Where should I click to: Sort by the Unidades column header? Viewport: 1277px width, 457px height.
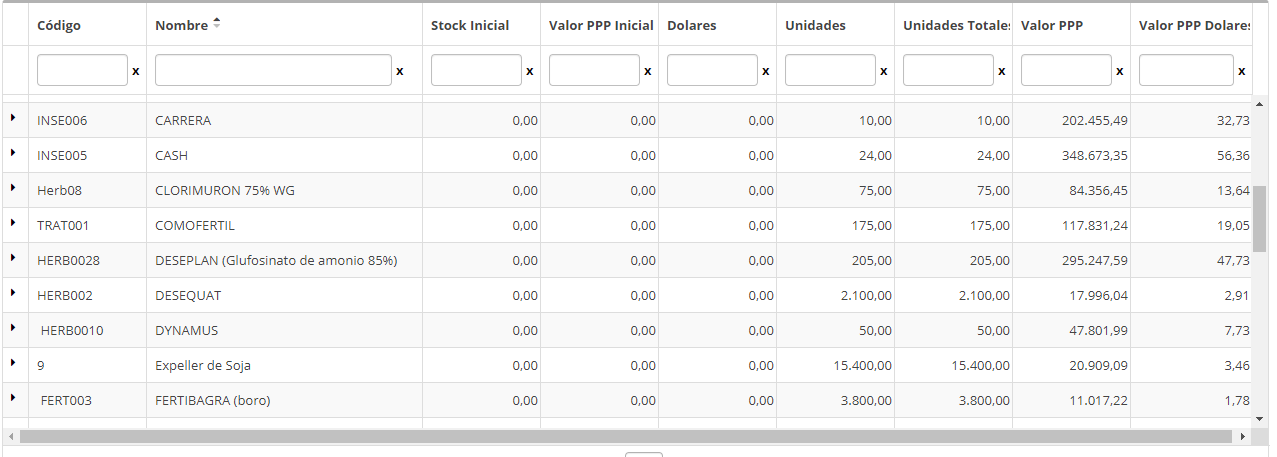(x=815, y=25)
